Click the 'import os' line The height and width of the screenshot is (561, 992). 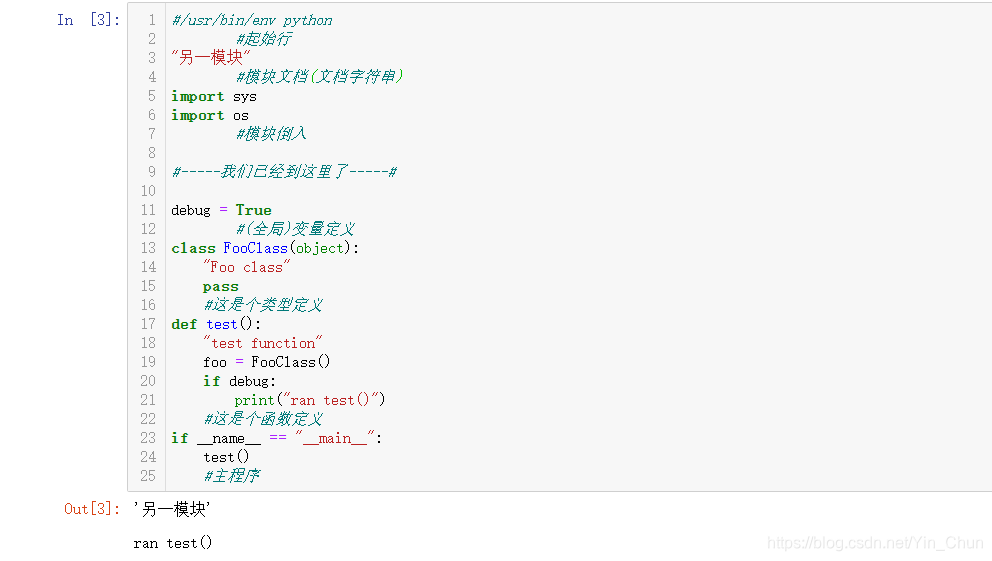(x=210, y=115)
